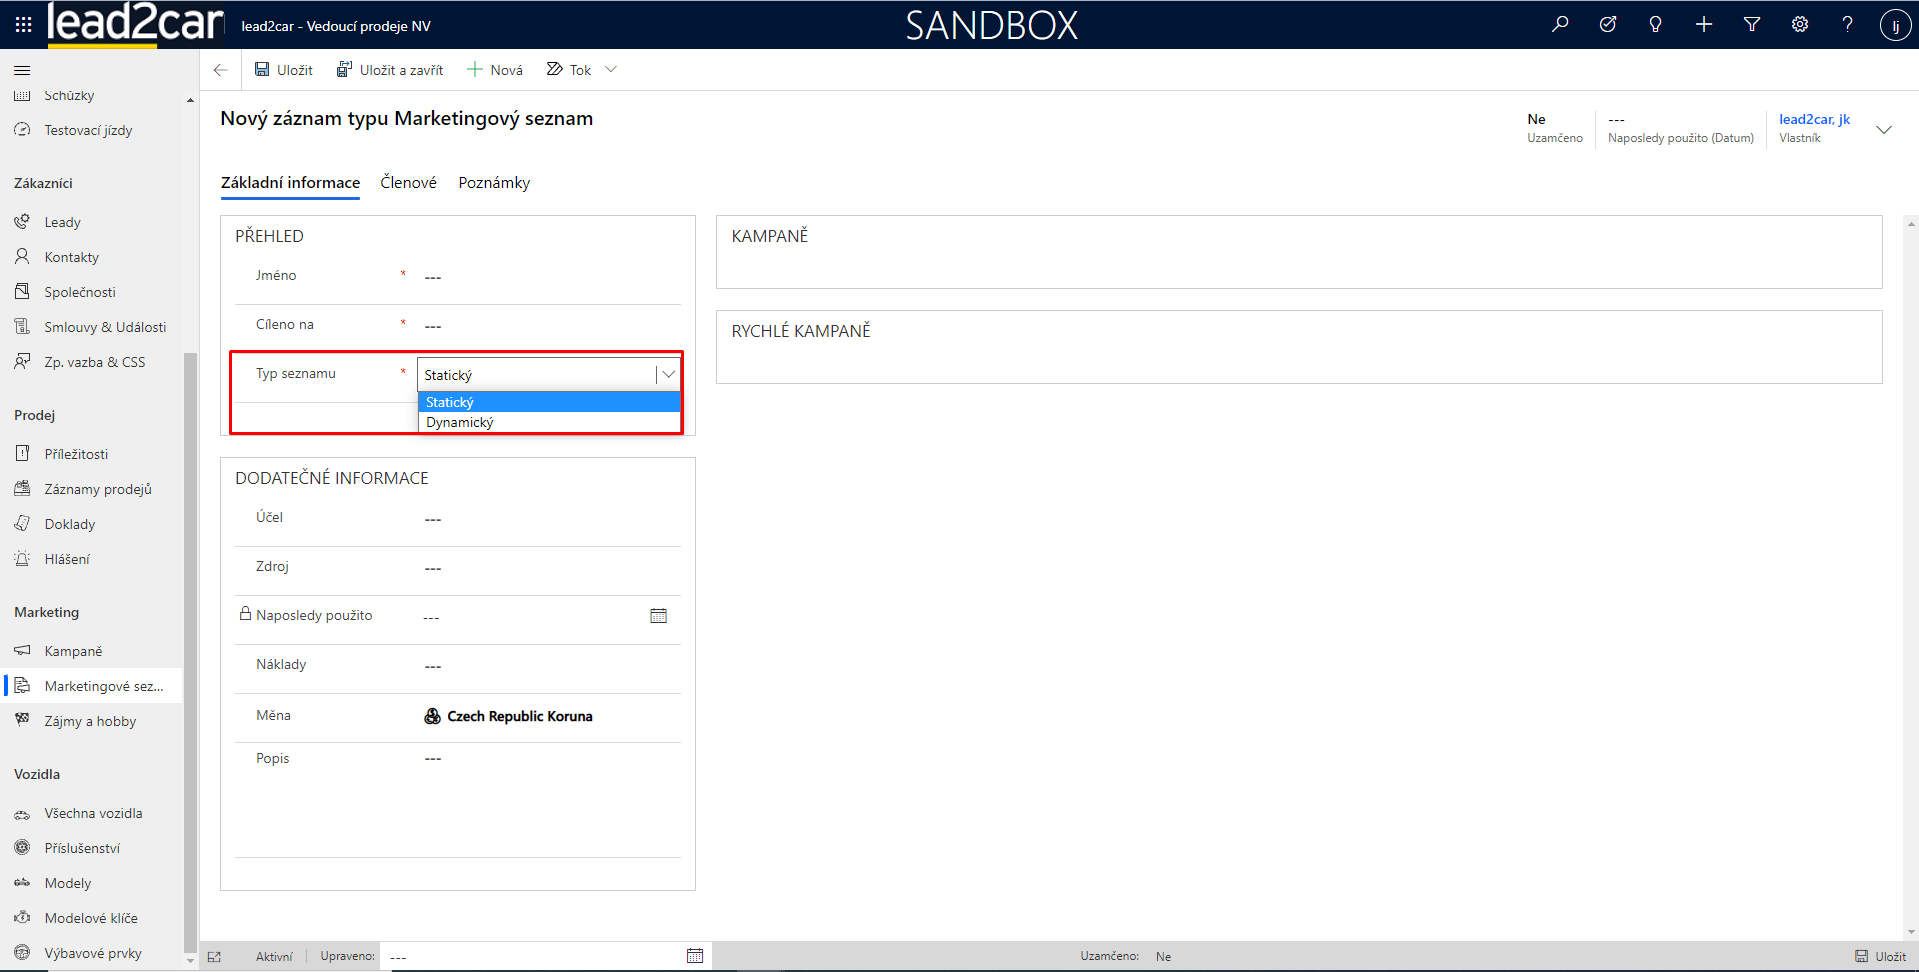The width and height of the screenshot is (1919, 972).
Task: Open the settings gear icon
Action: click(x=1800, y=25)
